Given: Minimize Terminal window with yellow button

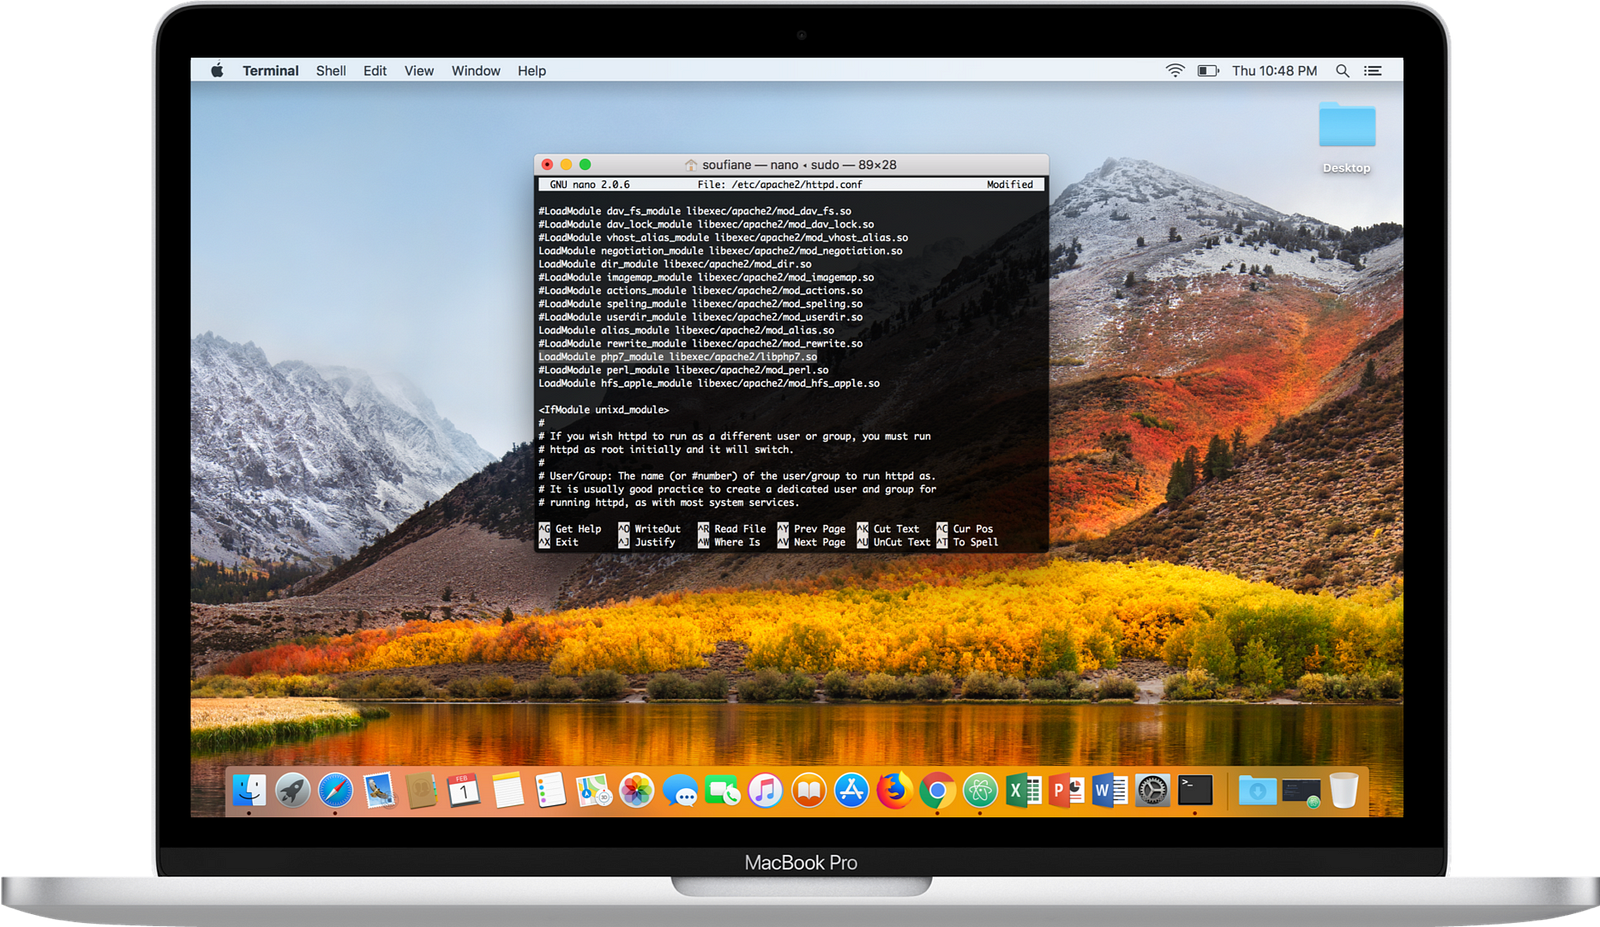Looking at the screenshot, I should [566, 164].
